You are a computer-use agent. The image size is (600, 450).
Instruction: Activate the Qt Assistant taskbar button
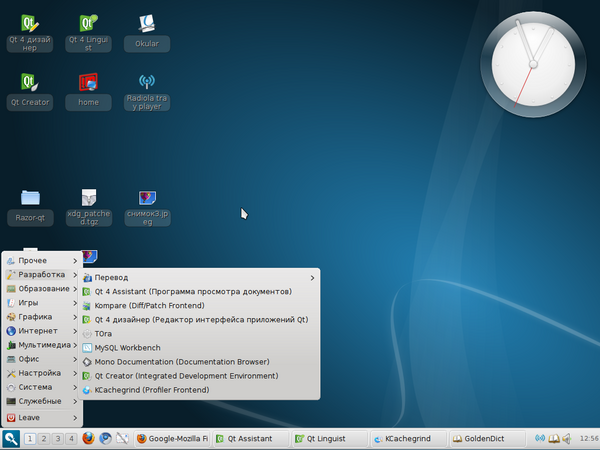[251, 439]
